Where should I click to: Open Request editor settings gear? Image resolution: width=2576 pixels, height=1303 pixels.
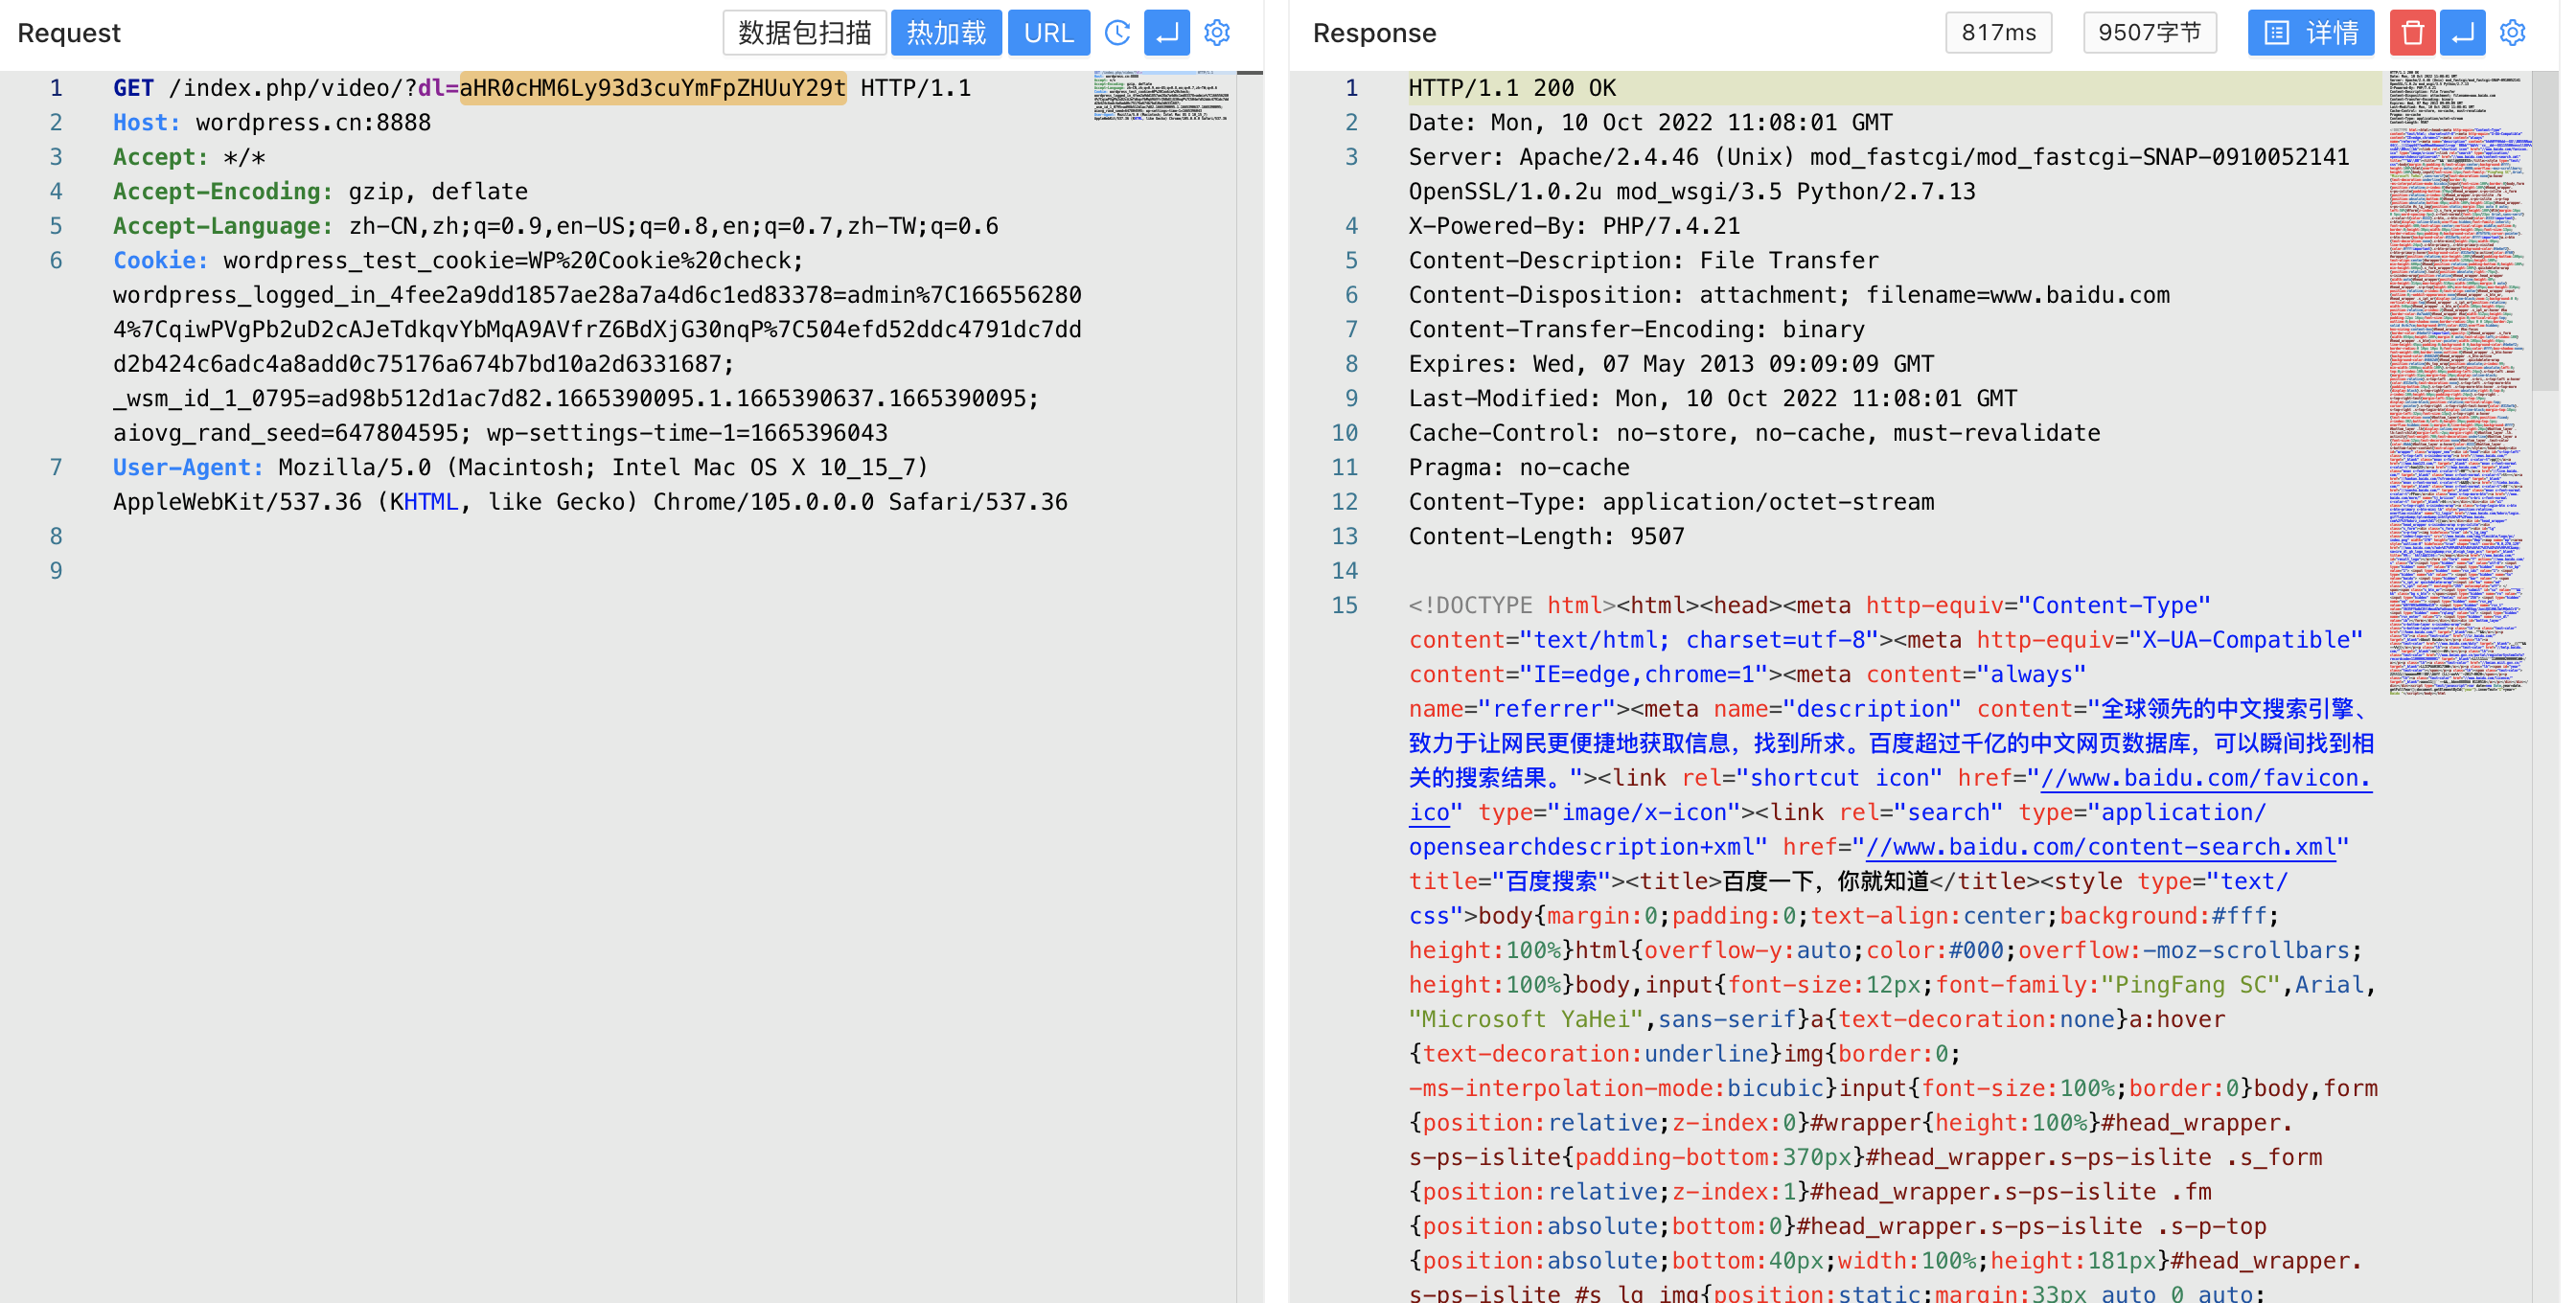click(1217, 33)
